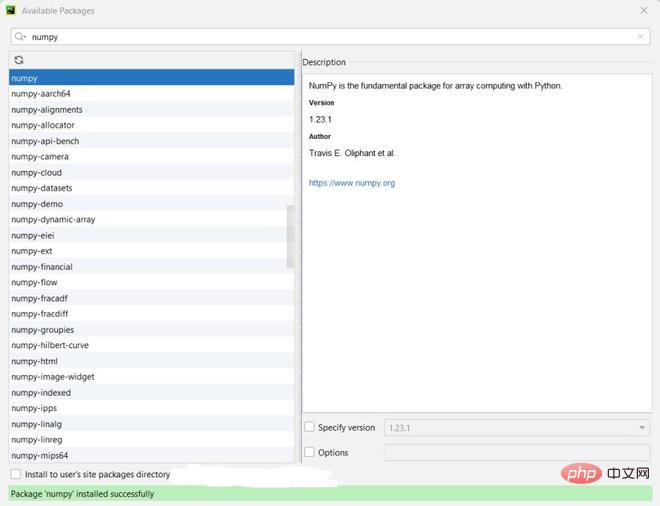Select numpy-mips64 in the list
660x506 pixels.
tap(152, 455)
